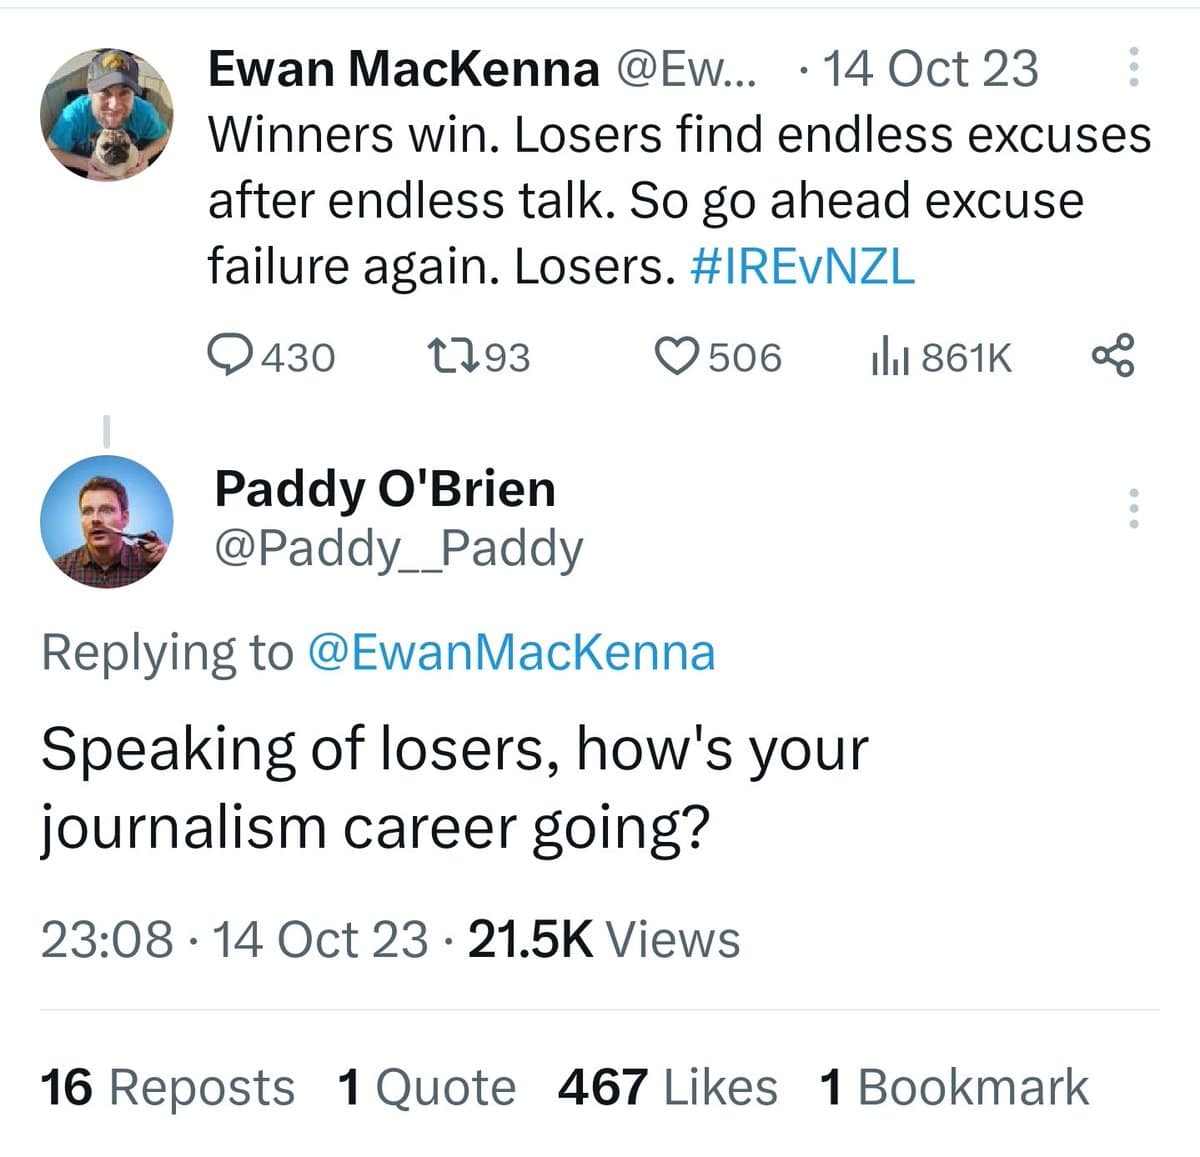This screenshot has width=1200, height=1157.
Task: Open the @Paddy__Paddy handle
Action: (x=399, y=548)
